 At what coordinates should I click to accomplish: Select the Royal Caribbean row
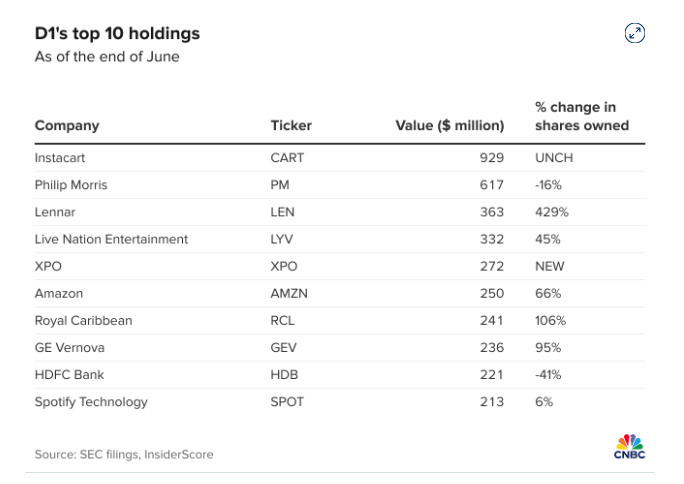[x=83, y=321]
